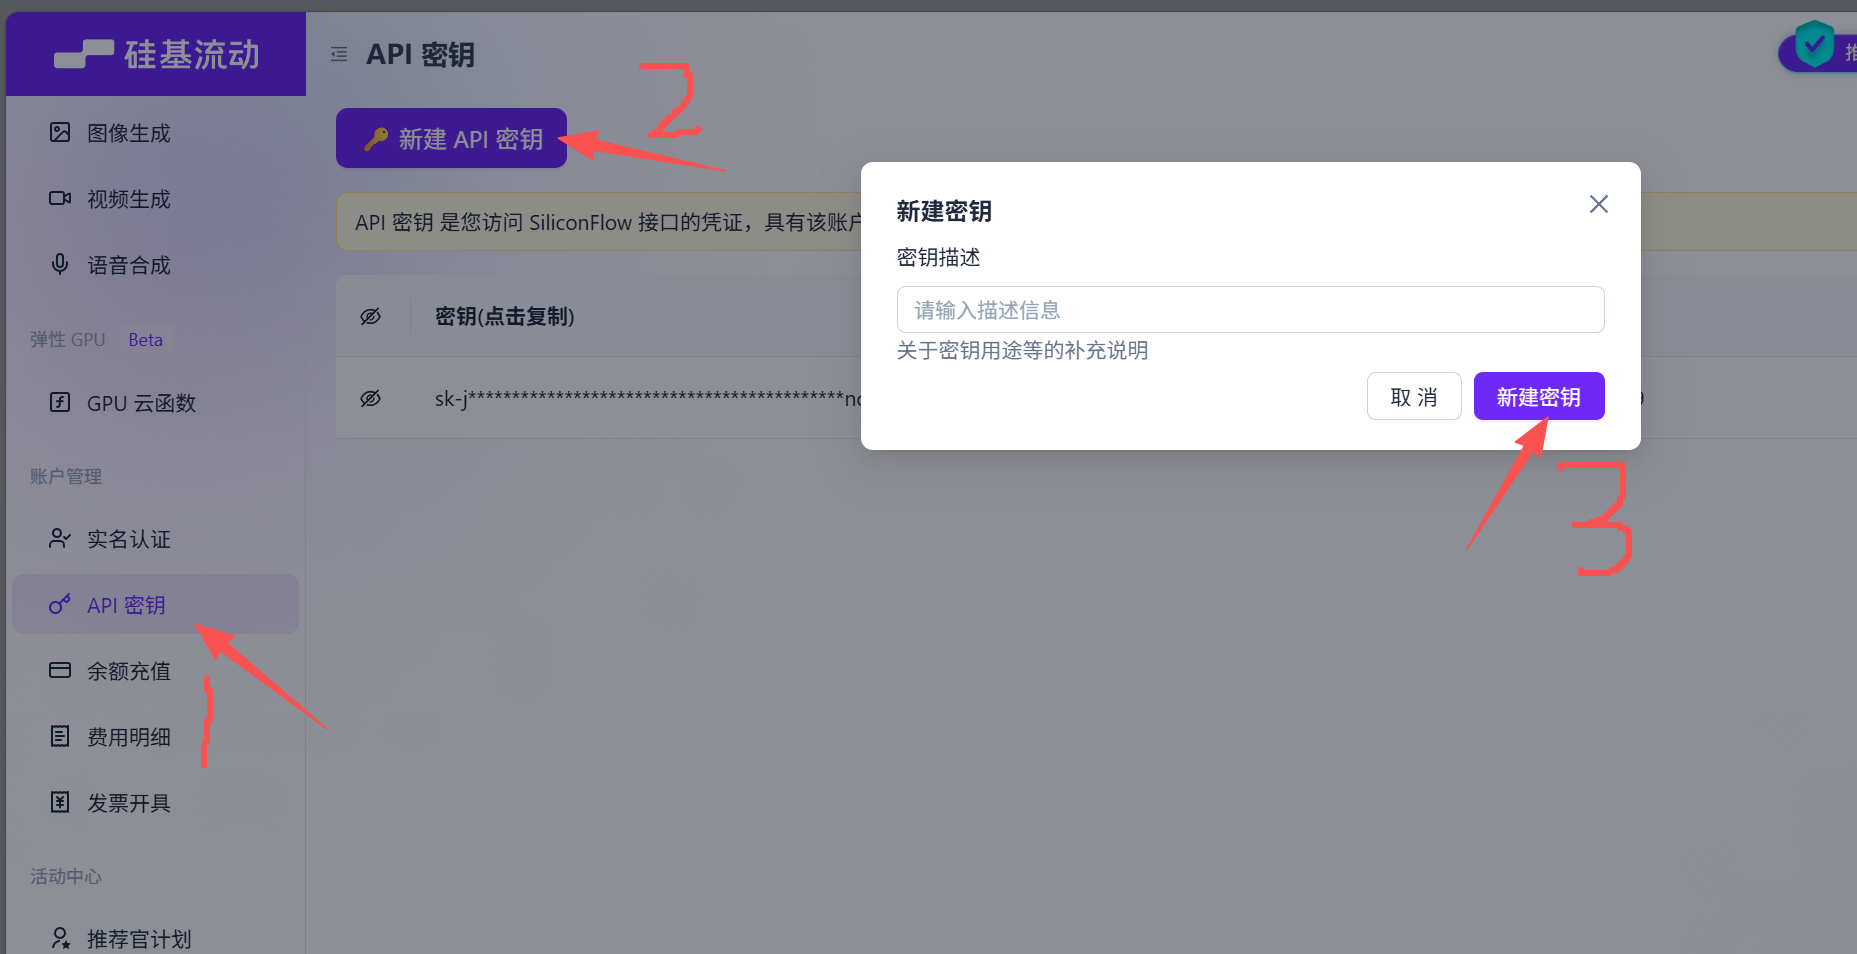This screenshot has height=954, width=1857.
Task: Click 取消 in the dialog
Action: [x=1414, y=396]
